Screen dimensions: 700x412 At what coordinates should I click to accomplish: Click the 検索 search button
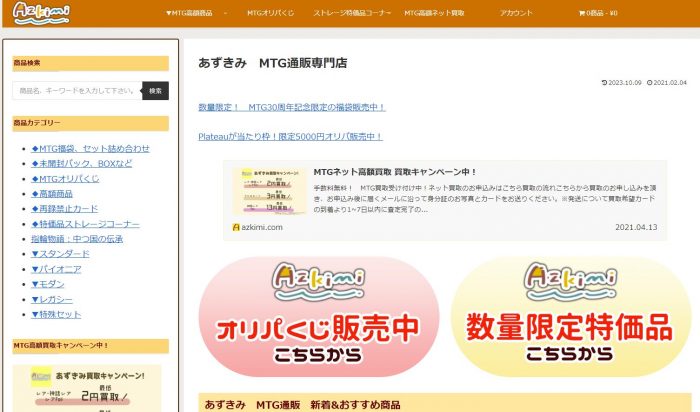pos(155,91)
